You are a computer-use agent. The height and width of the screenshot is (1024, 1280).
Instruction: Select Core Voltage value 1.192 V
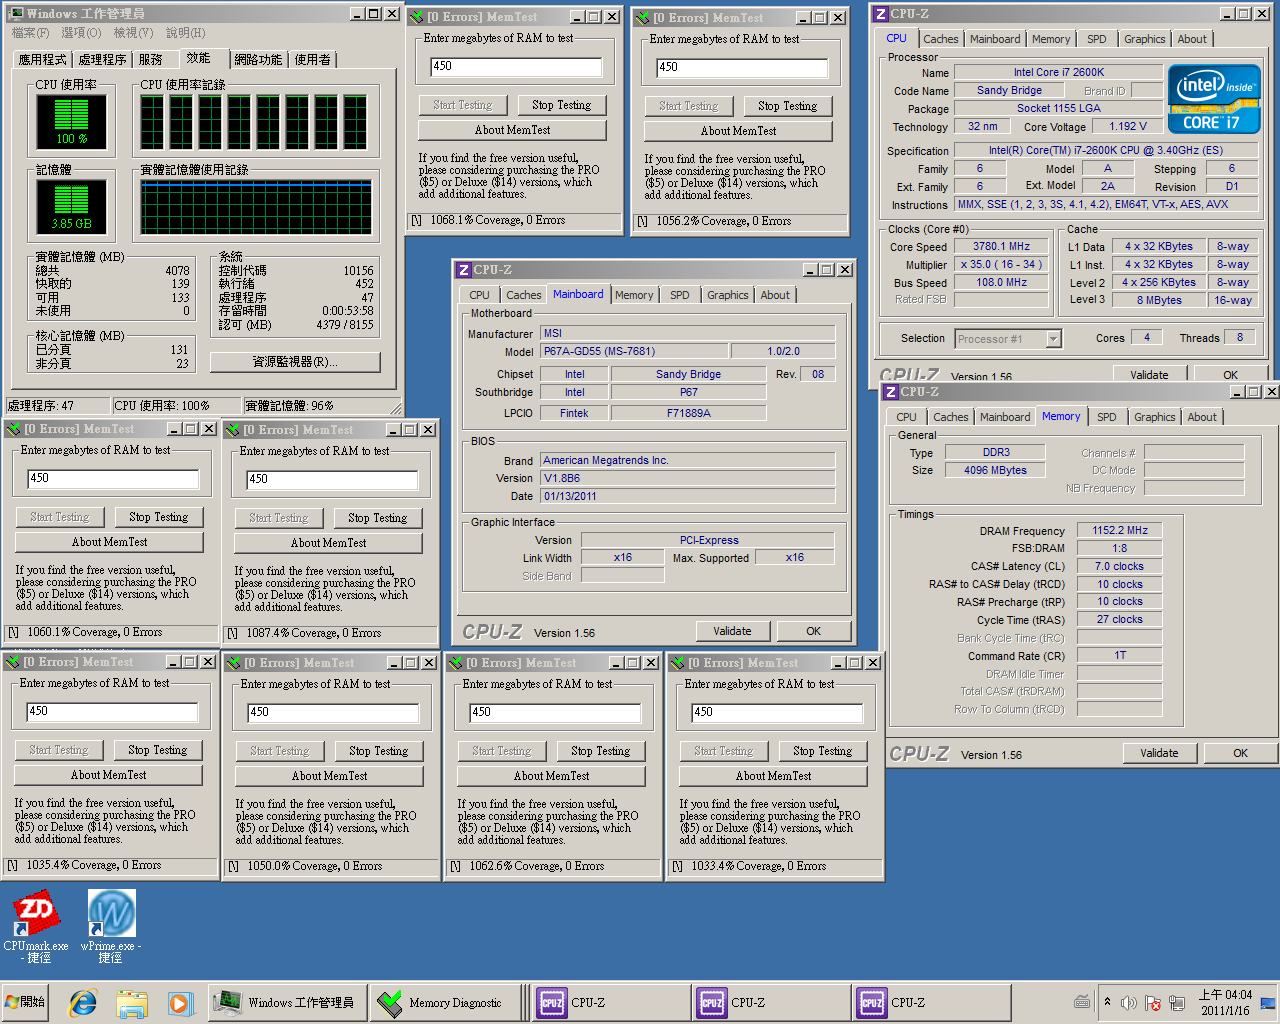(x=1128, y=126)
